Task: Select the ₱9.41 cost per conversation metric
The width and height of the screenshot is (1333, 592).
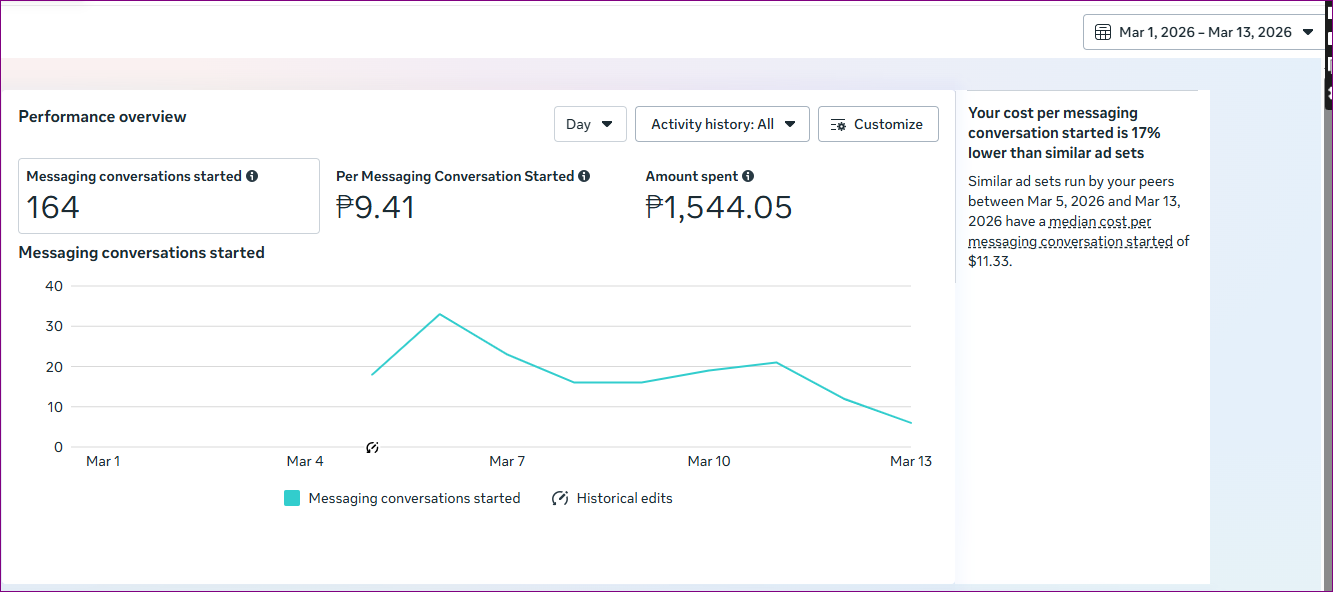Action: (375, 207)
